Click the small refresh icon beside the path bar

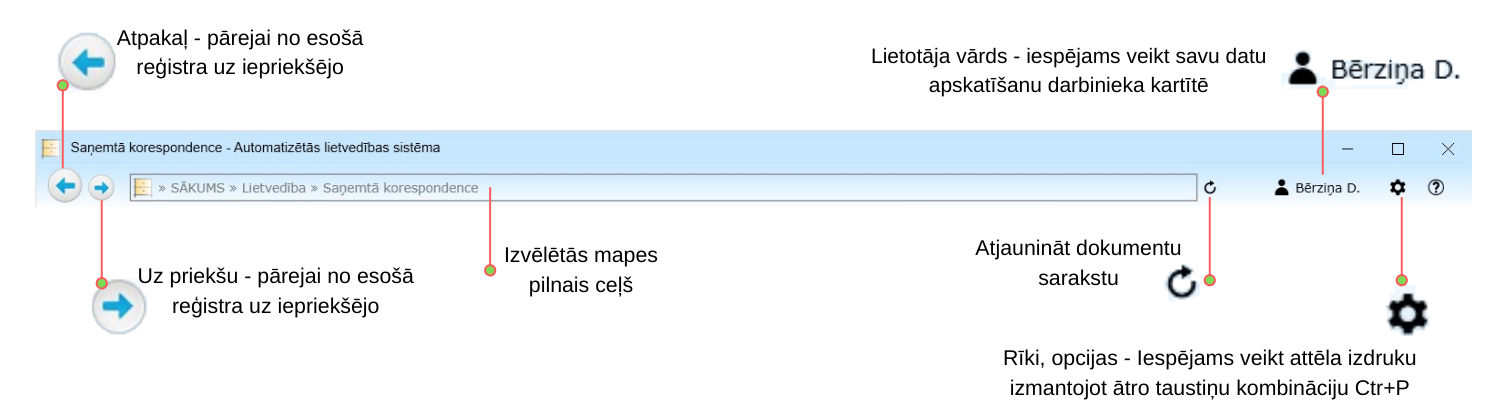1210,187
